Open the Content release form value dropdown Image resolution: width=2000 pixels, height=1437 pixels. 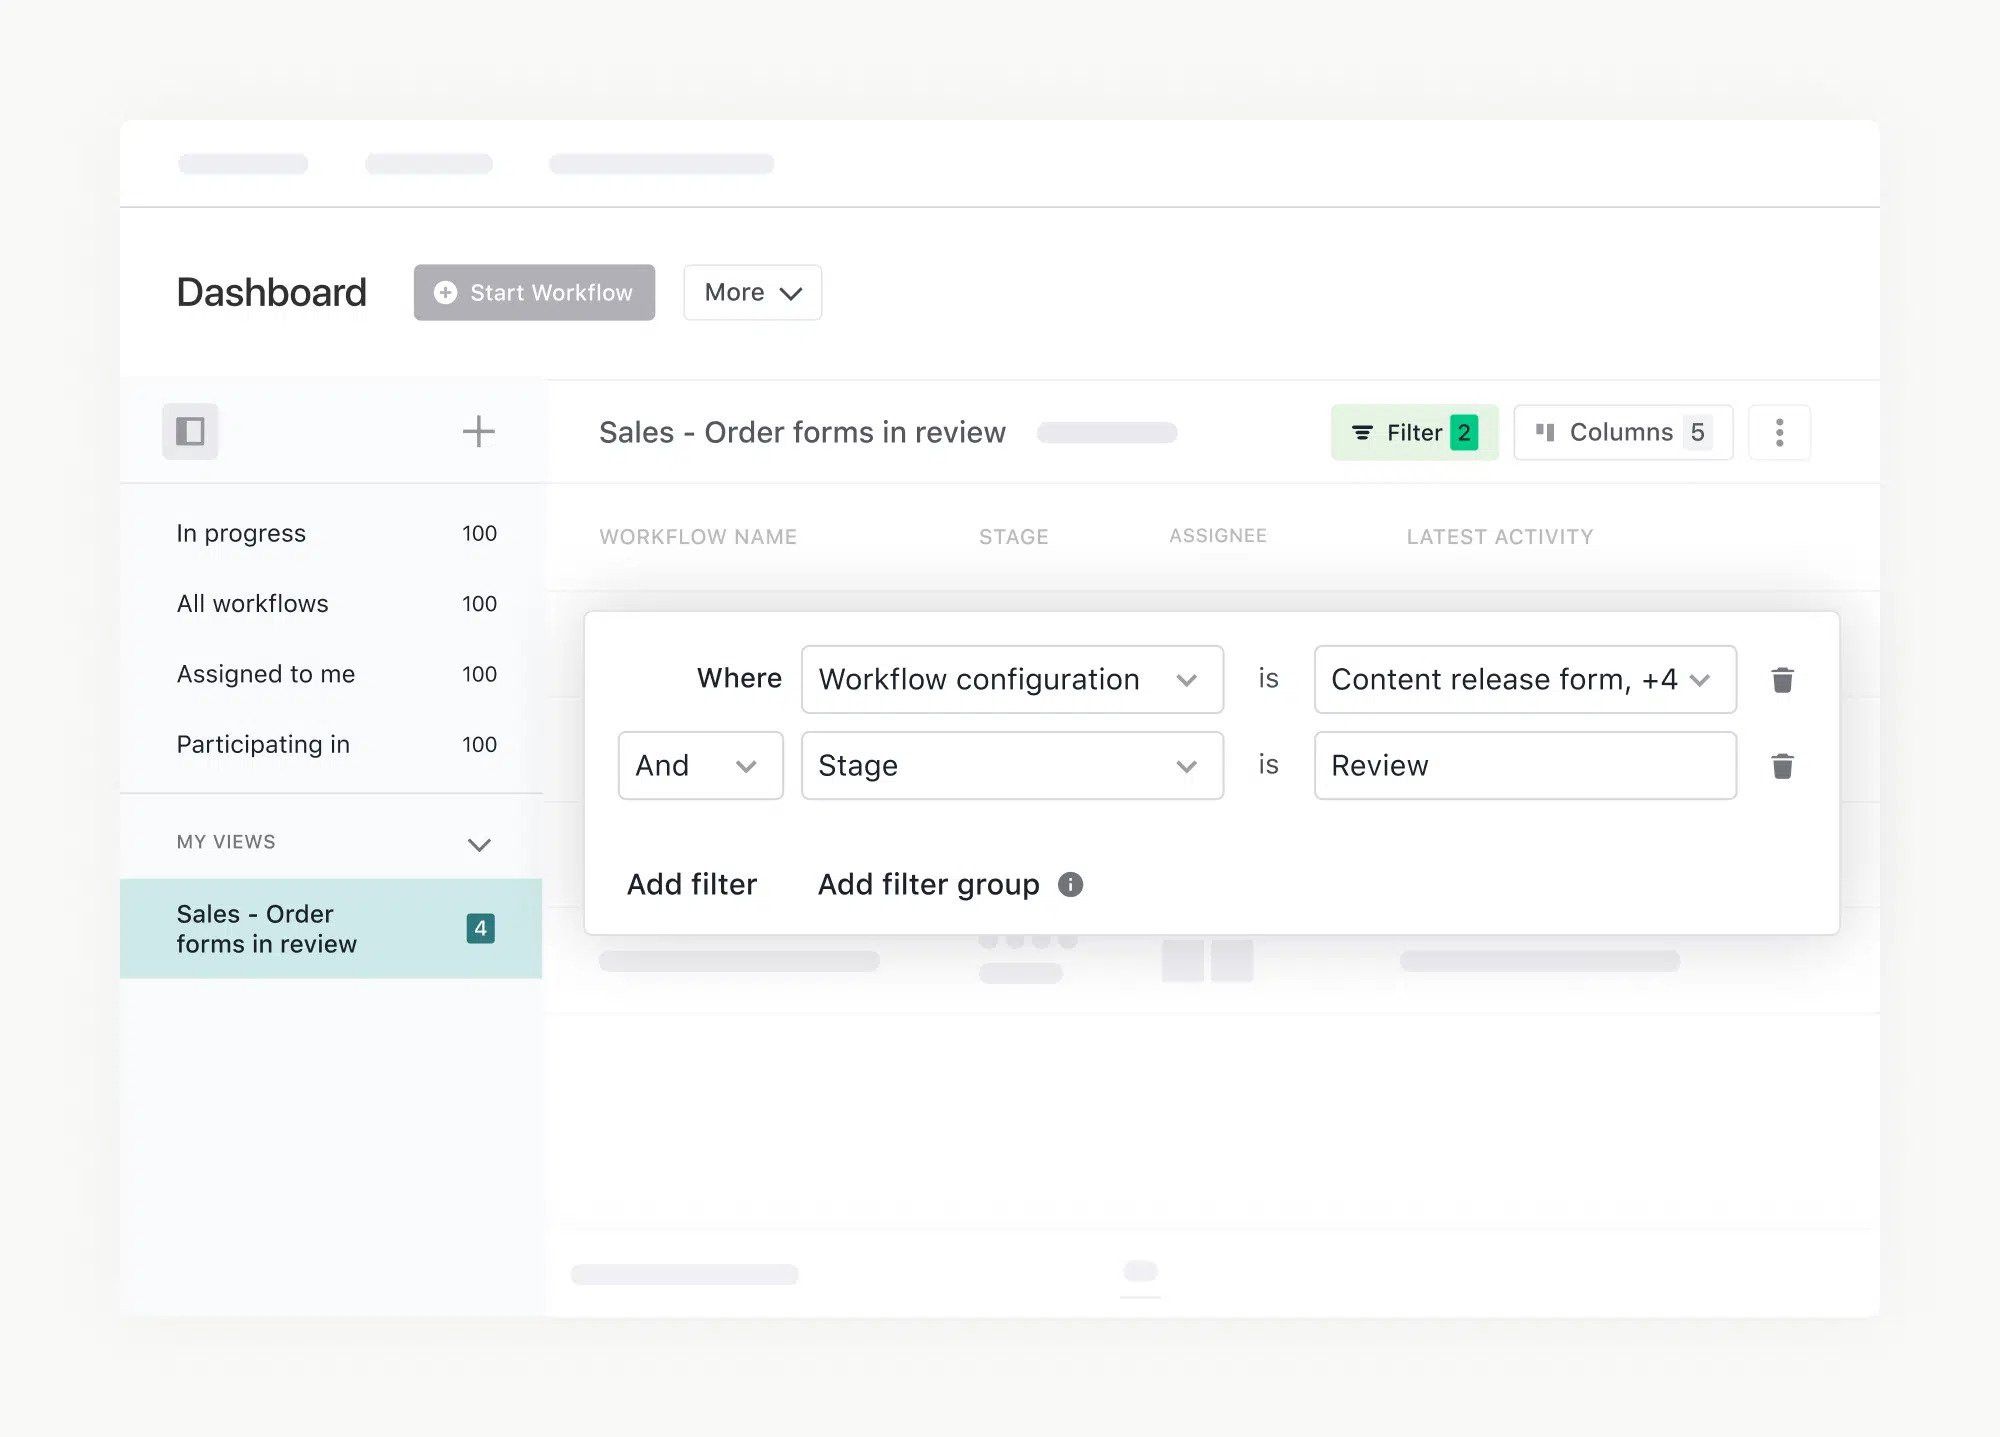click(1523, 680)
